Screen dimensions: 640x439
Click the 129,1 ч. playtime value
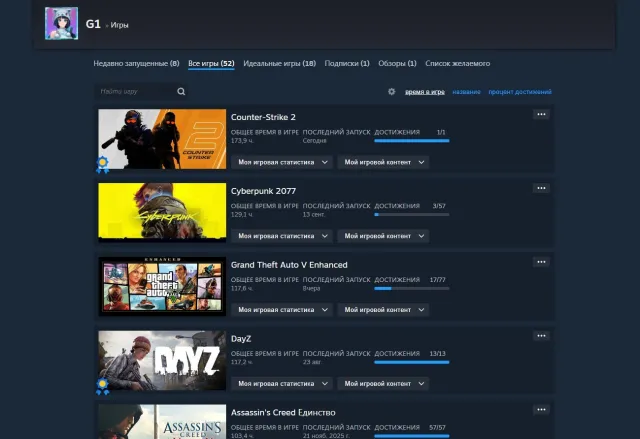click(x=242, y=215)
